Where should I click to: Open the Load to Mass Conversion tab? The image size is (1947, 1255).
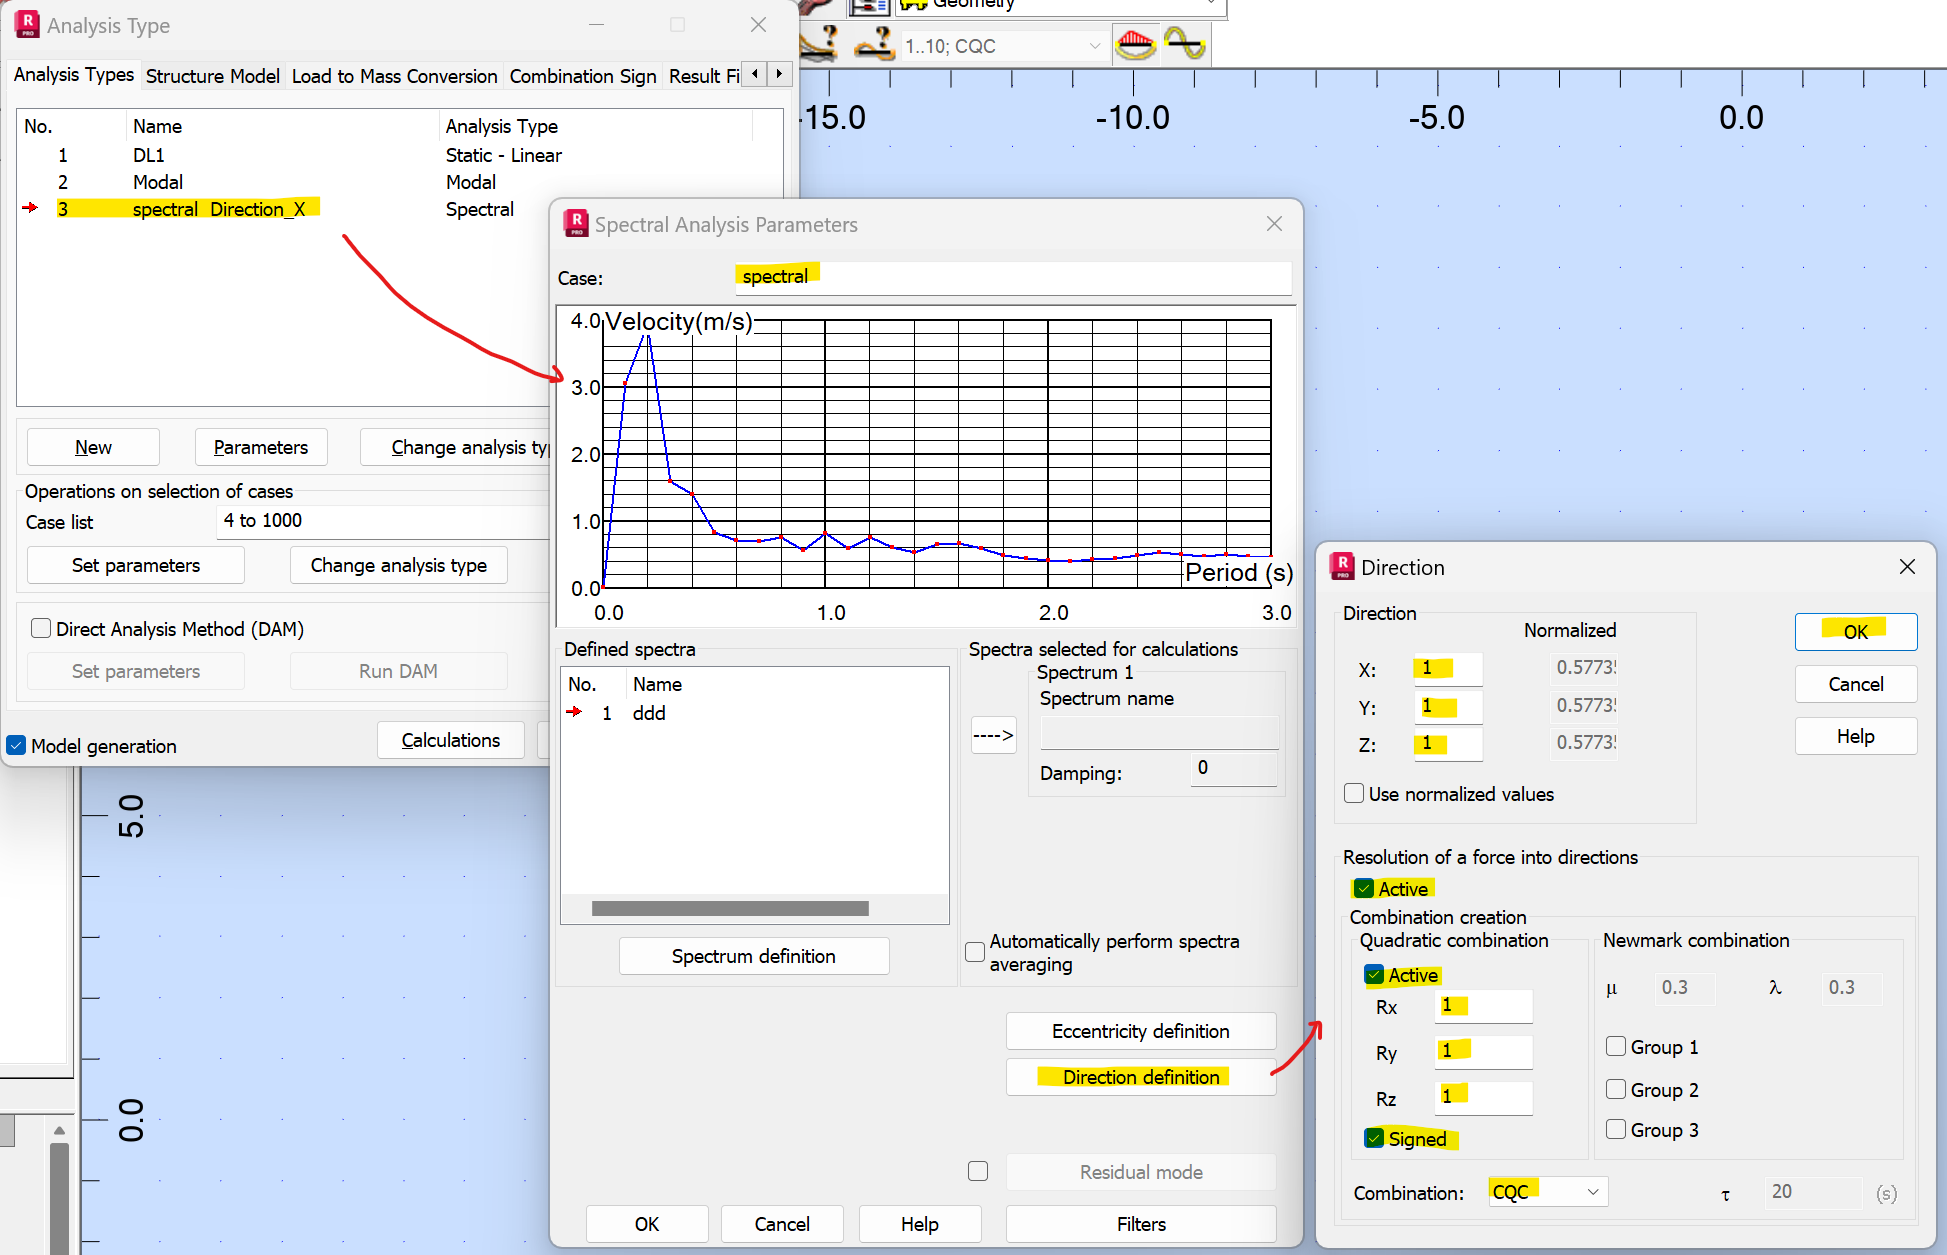[x=394, y=76]
